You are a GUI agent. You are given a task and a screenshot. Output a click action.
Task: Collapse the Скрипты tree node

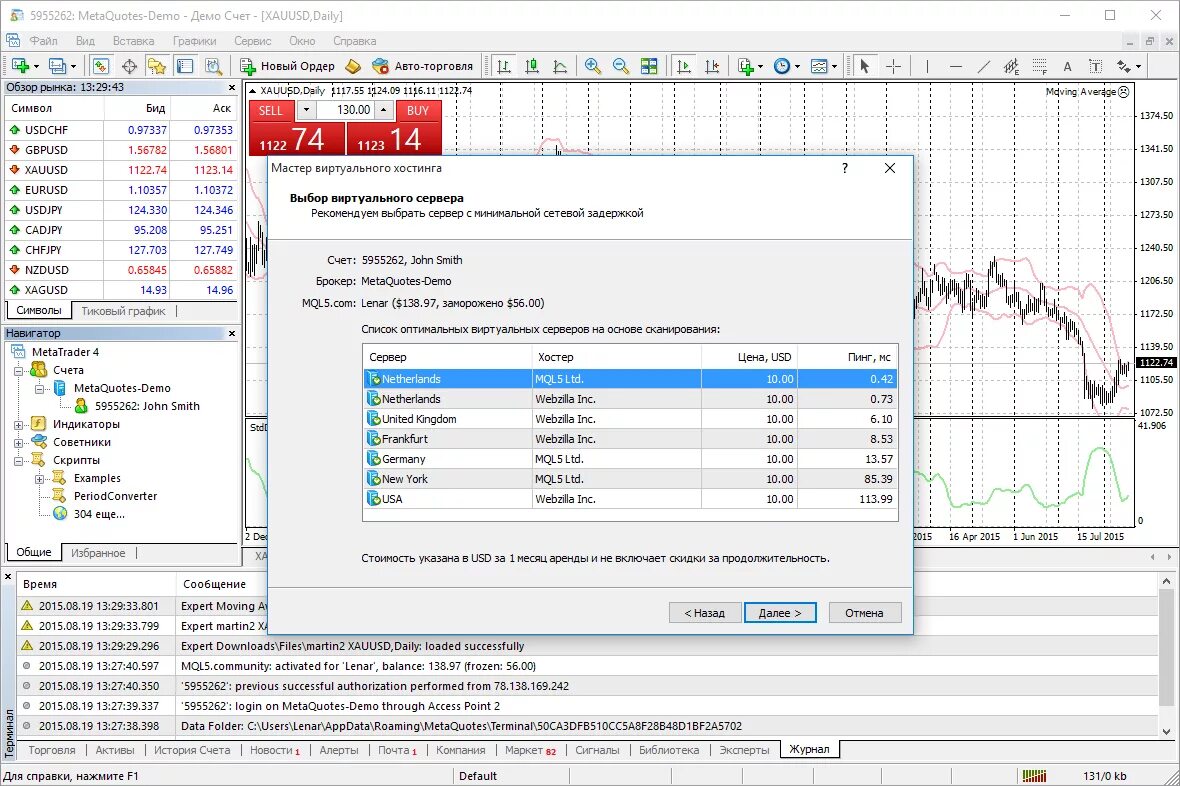[x=19, y=461]
